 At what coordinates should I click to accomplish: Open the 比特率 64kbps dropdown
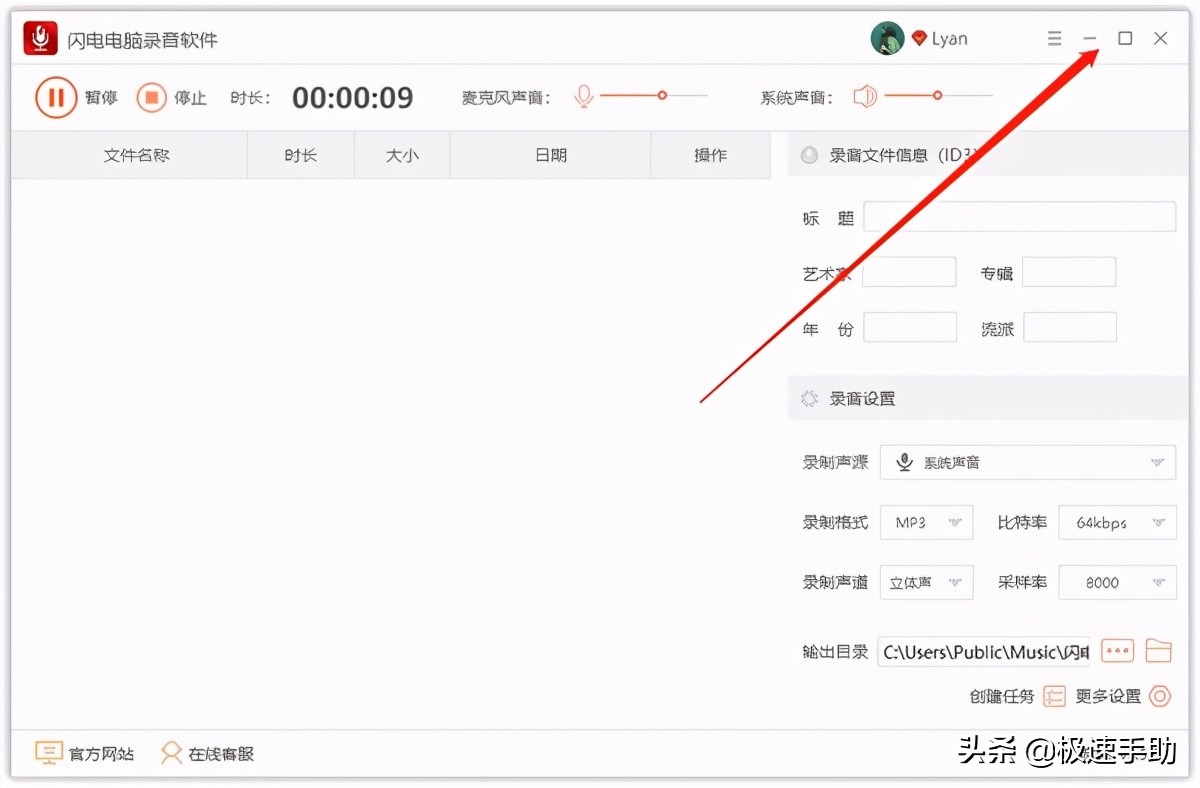(1117, 522)
